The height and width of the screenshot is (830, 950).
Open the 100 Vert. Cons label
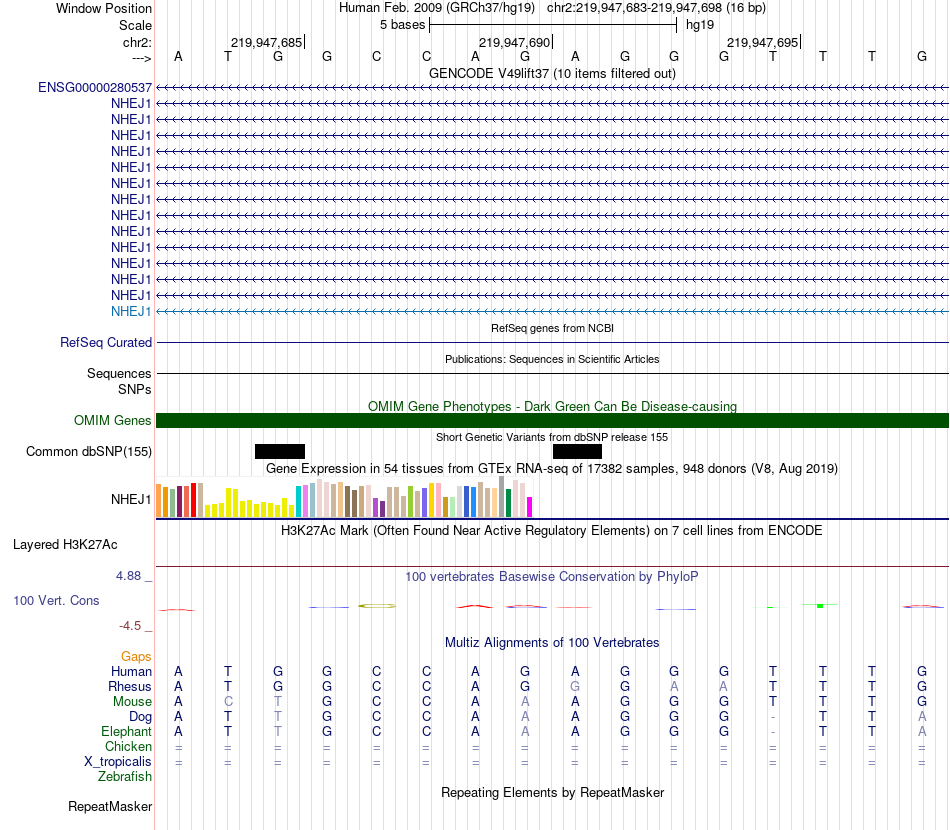pyautogui.click(x=56, y=600)
